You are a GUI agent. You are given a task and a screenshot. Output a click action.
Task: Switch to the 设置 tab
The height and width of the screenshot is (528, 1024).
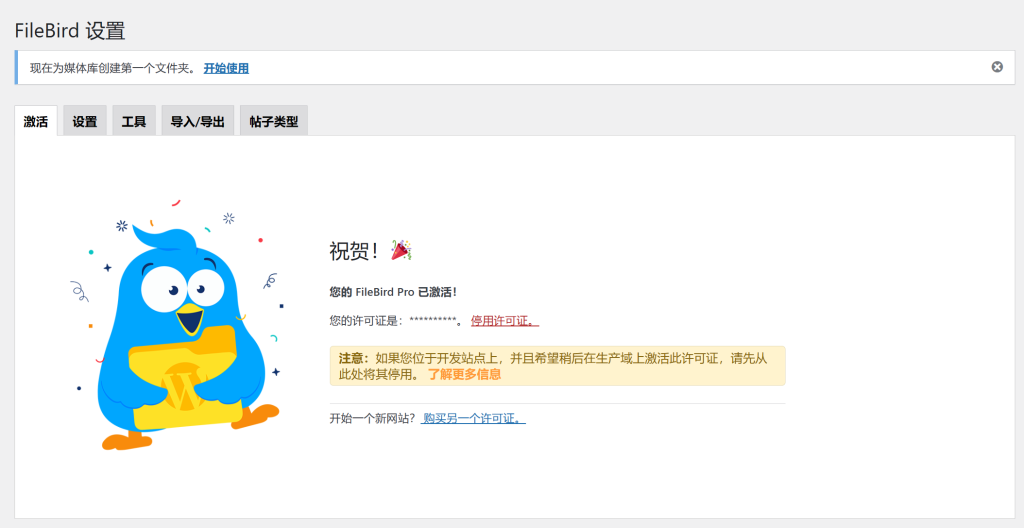pyautogui.click(x=85, y=121)
